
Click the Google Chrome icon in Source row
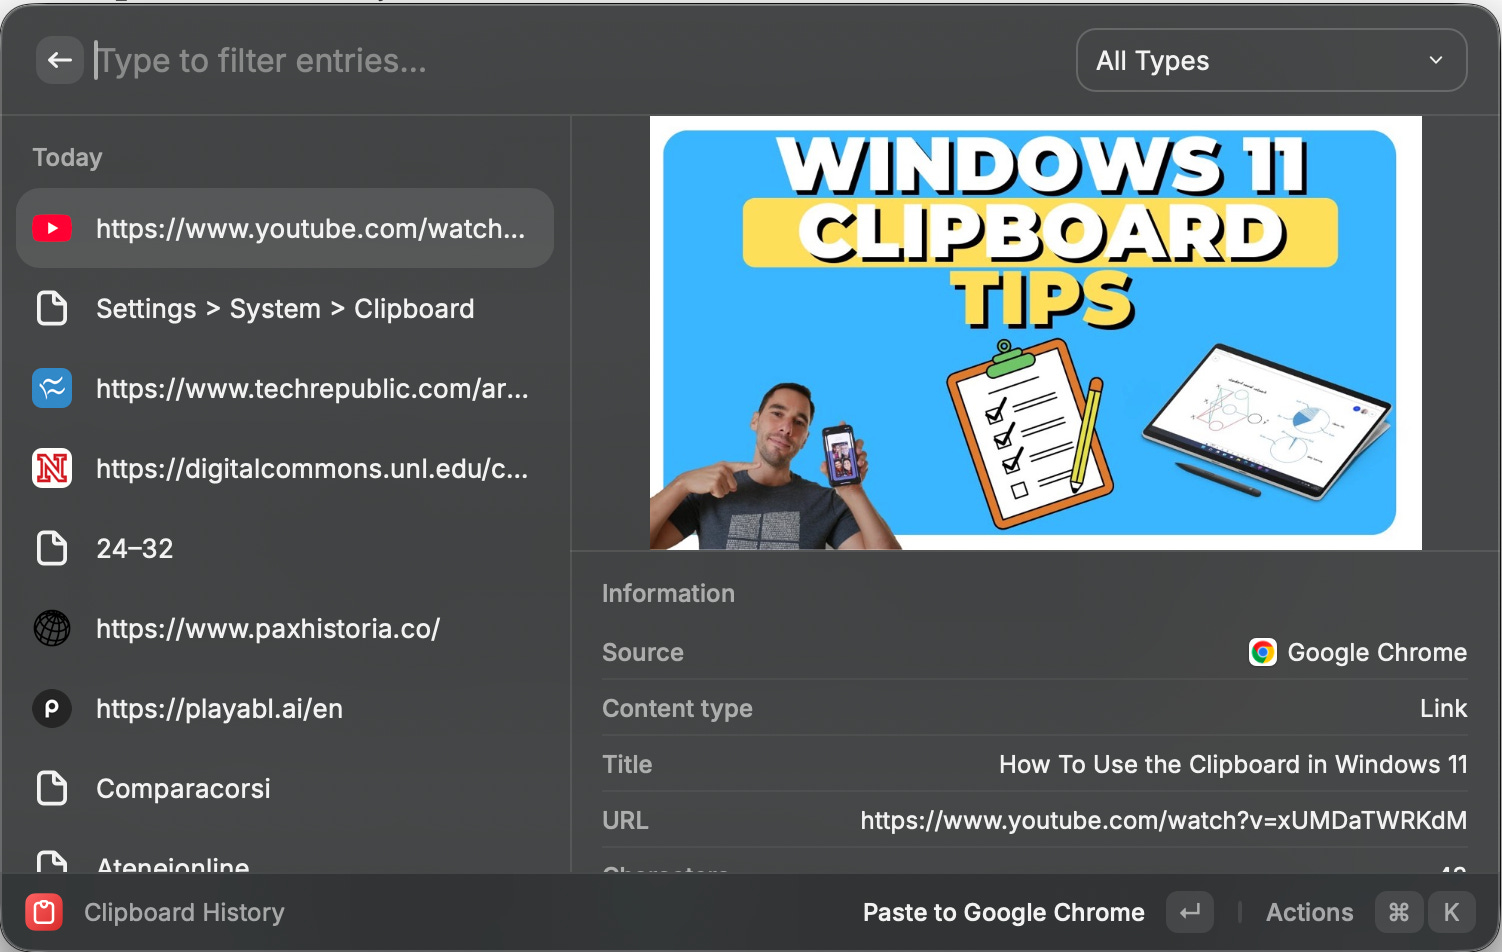1263,652
